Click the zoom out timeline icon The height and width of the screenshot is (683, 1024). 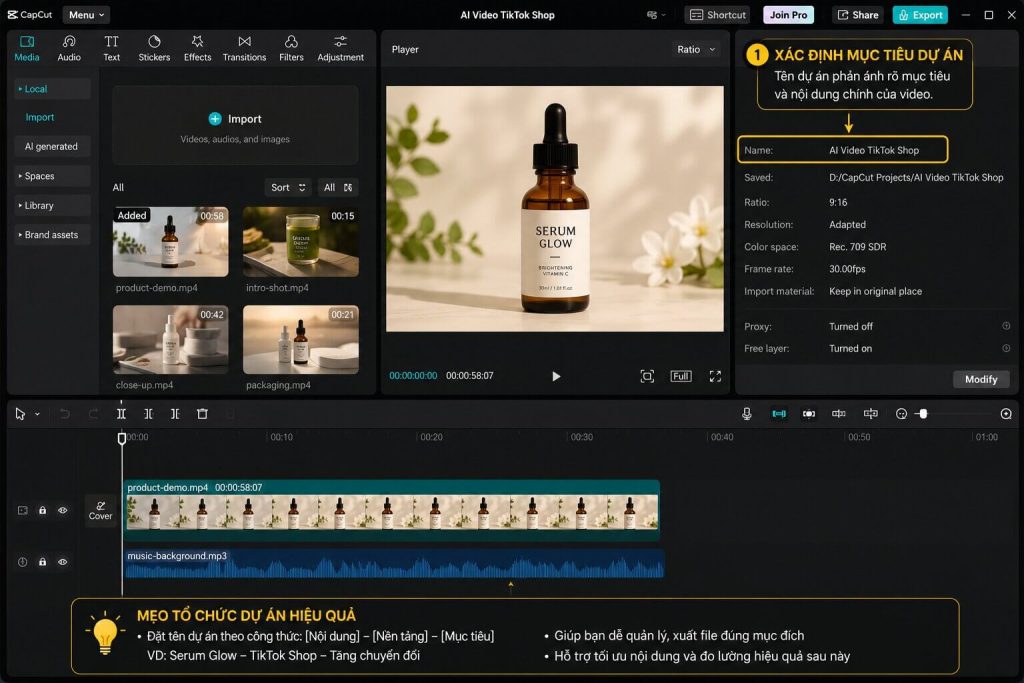pyautogui.click(x=901, y=414)
